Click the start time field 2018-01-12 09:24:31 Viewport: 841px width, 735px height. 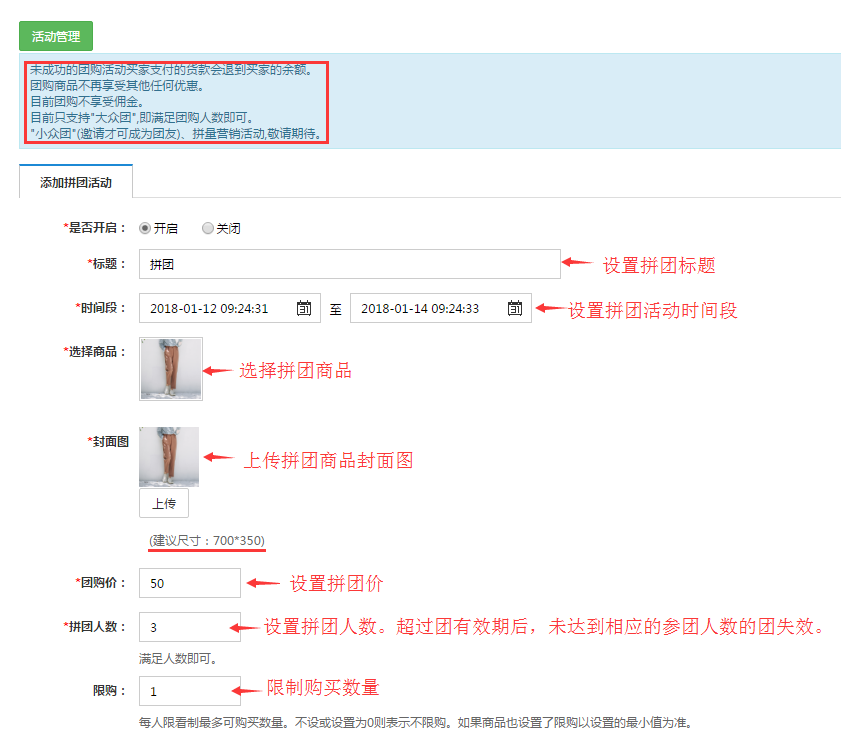pos(230,308)
